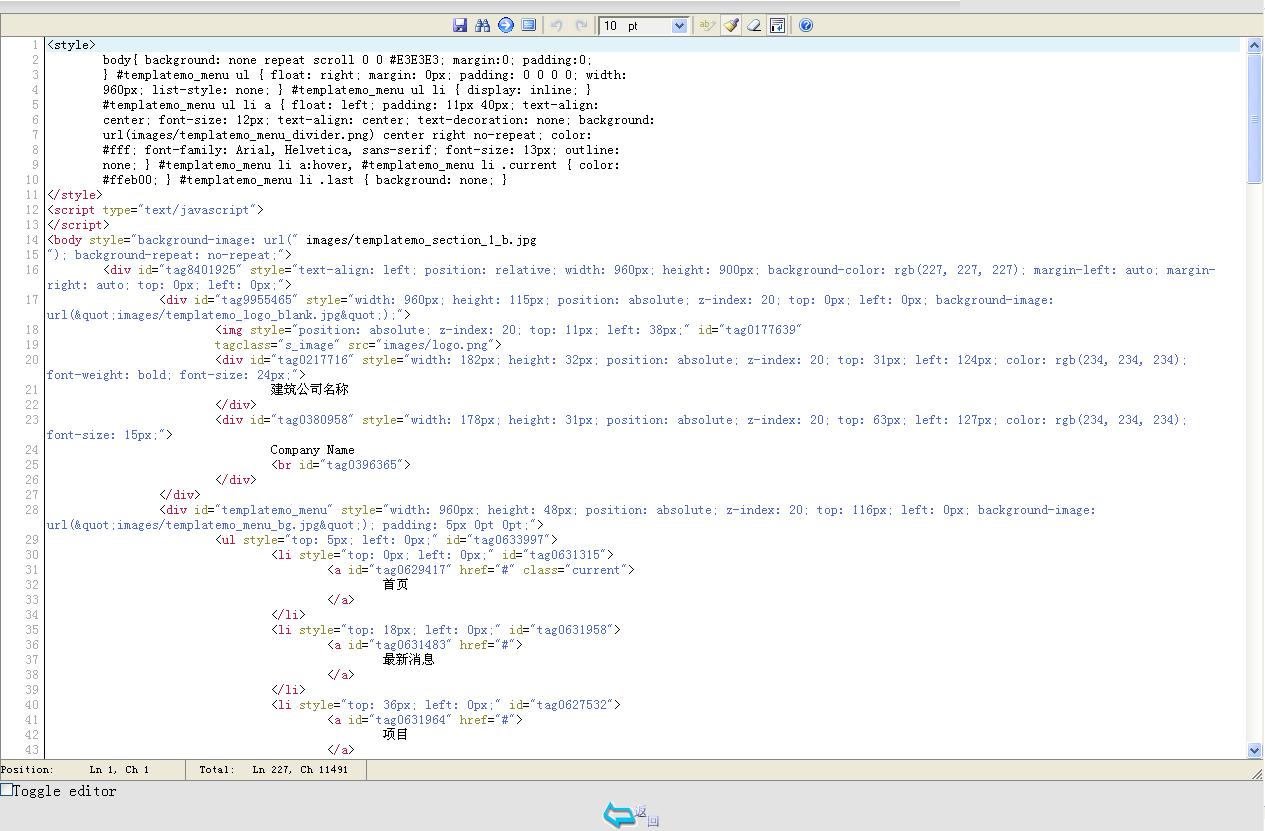Click the blue go-to arrow icon
1265x831 pixels.
point(506,25)
